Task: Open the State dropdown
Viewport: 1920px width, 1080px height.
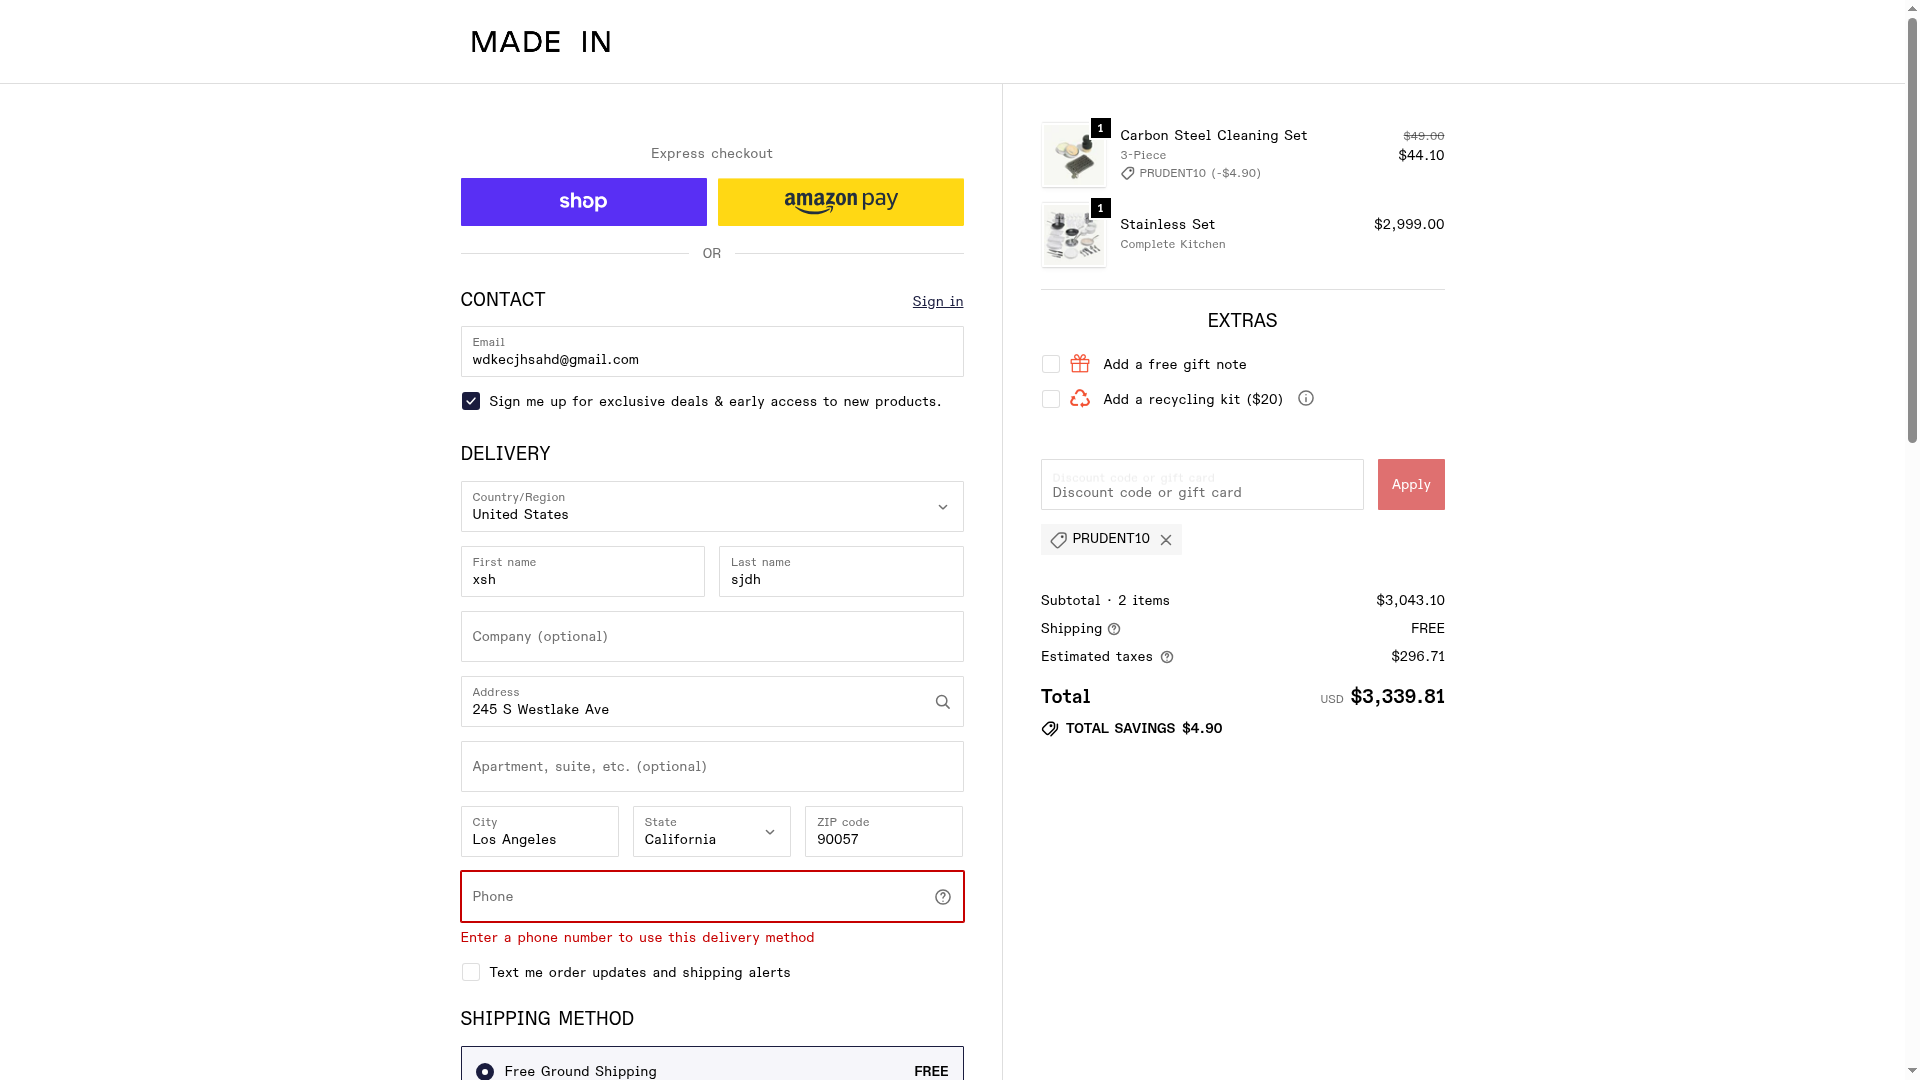Action: click(712, 832)
